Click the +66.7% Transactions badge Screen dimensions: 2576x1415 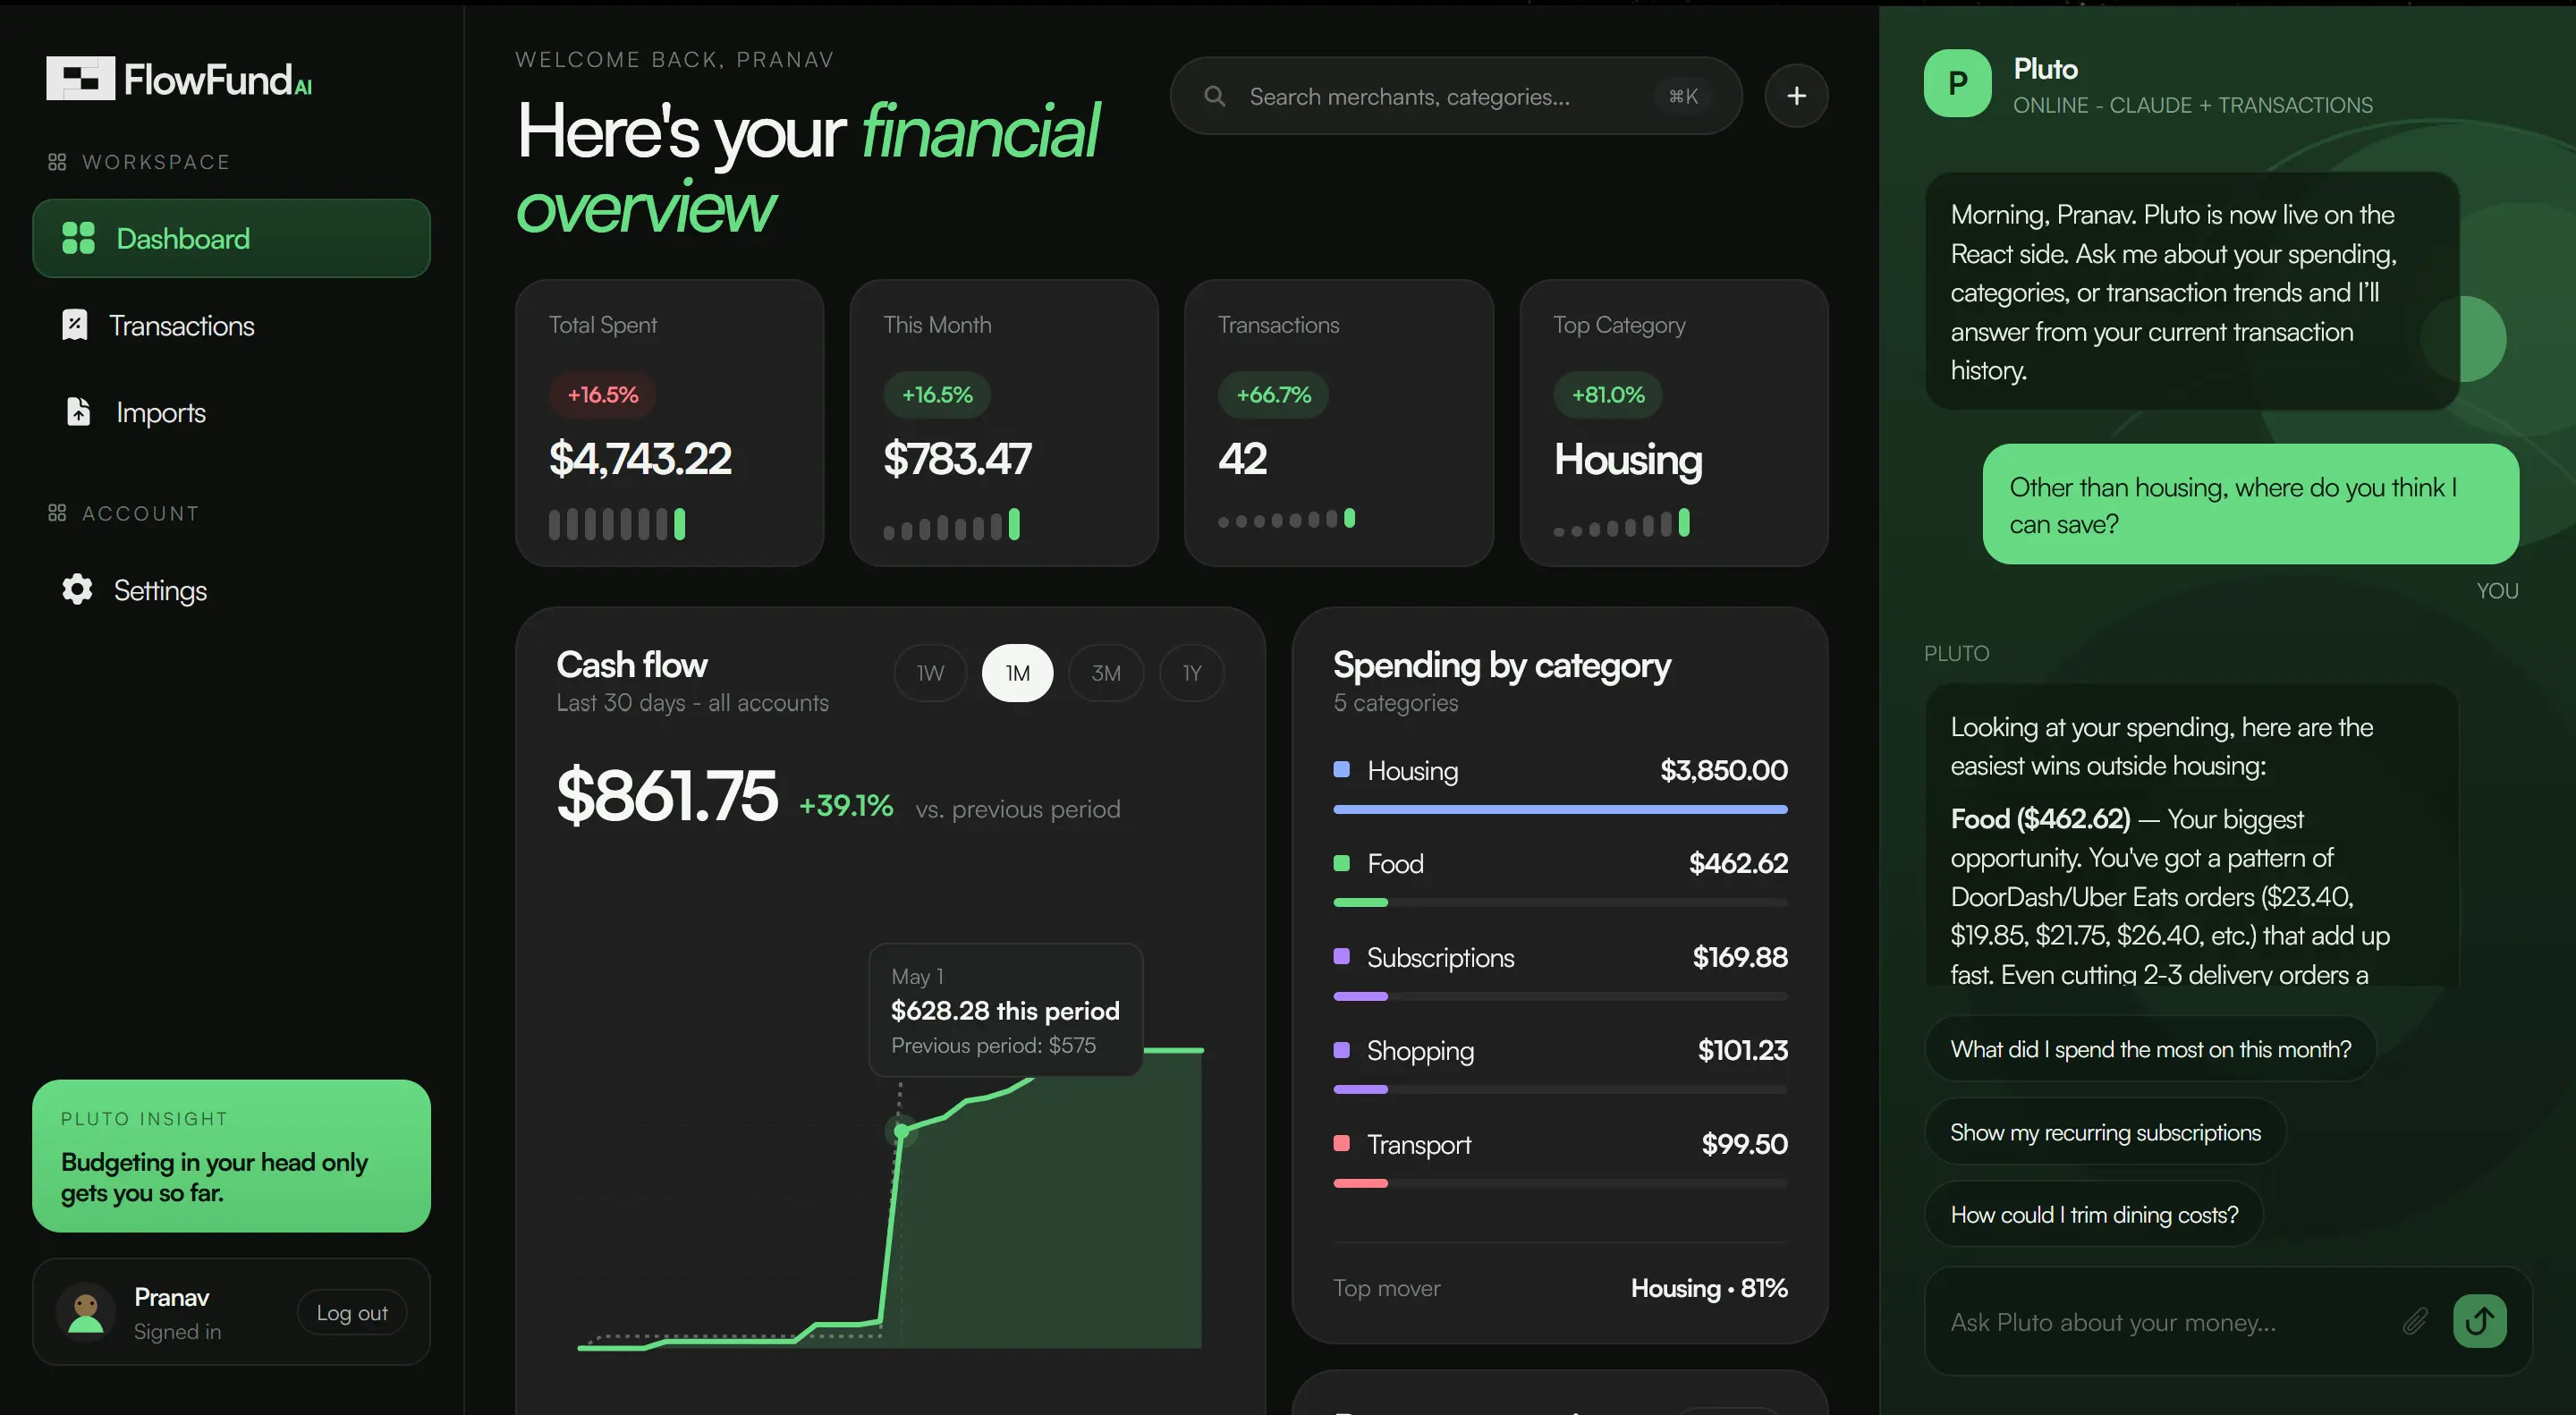point(1273,394)
